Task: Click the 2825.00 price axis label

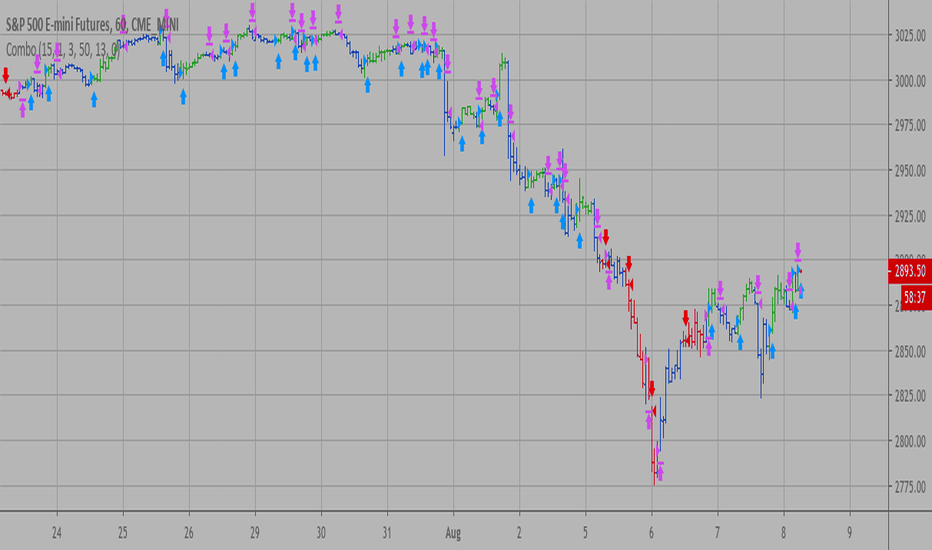Action: 910,395
